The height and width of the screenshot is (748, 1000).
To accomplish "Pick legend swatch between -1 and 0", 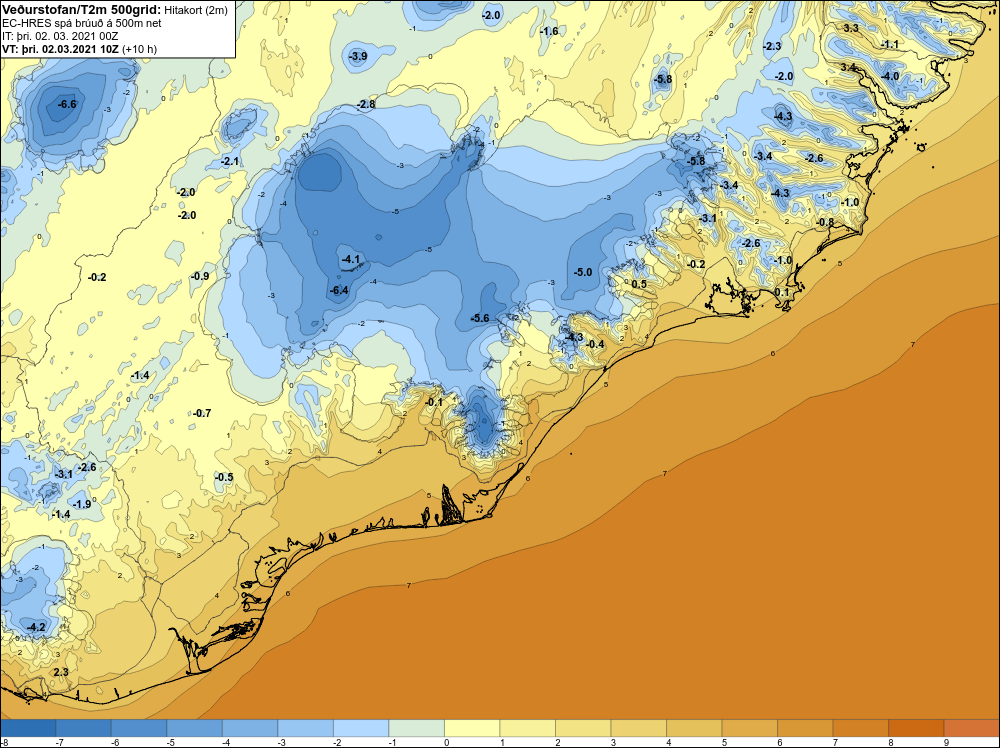I will (416, 728).
